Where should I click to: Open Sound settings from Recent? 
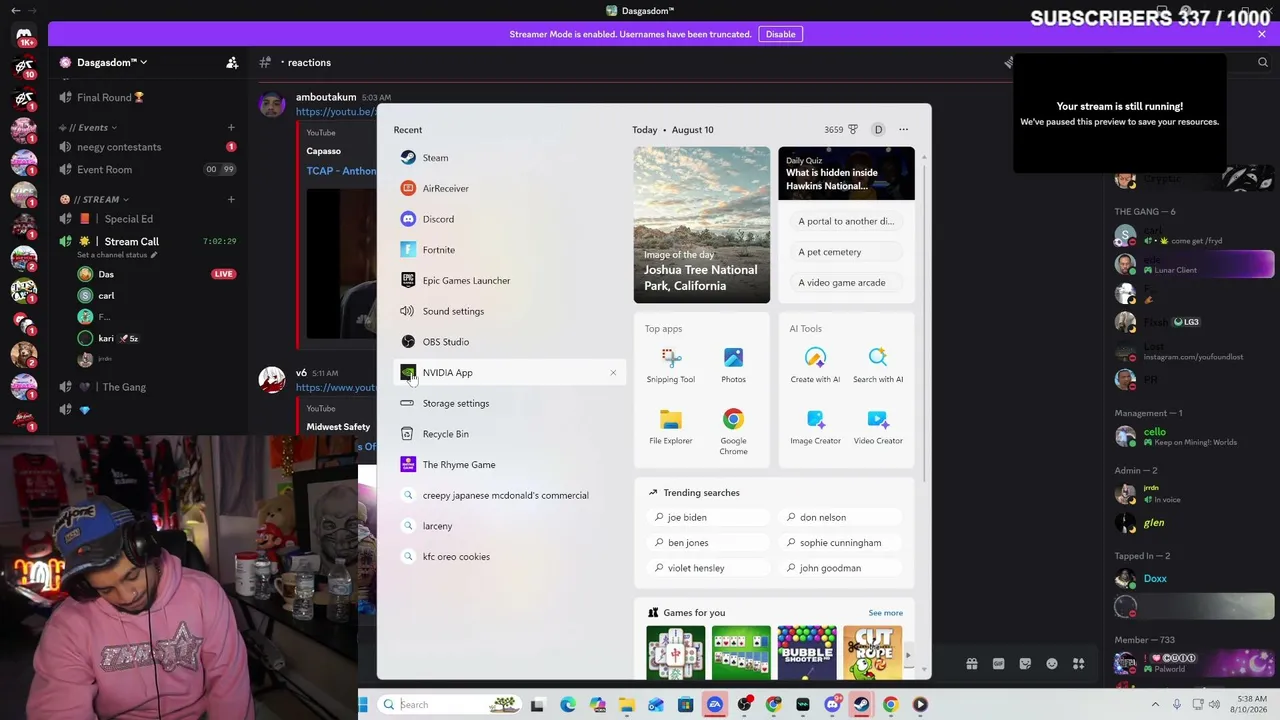(510, 311)
